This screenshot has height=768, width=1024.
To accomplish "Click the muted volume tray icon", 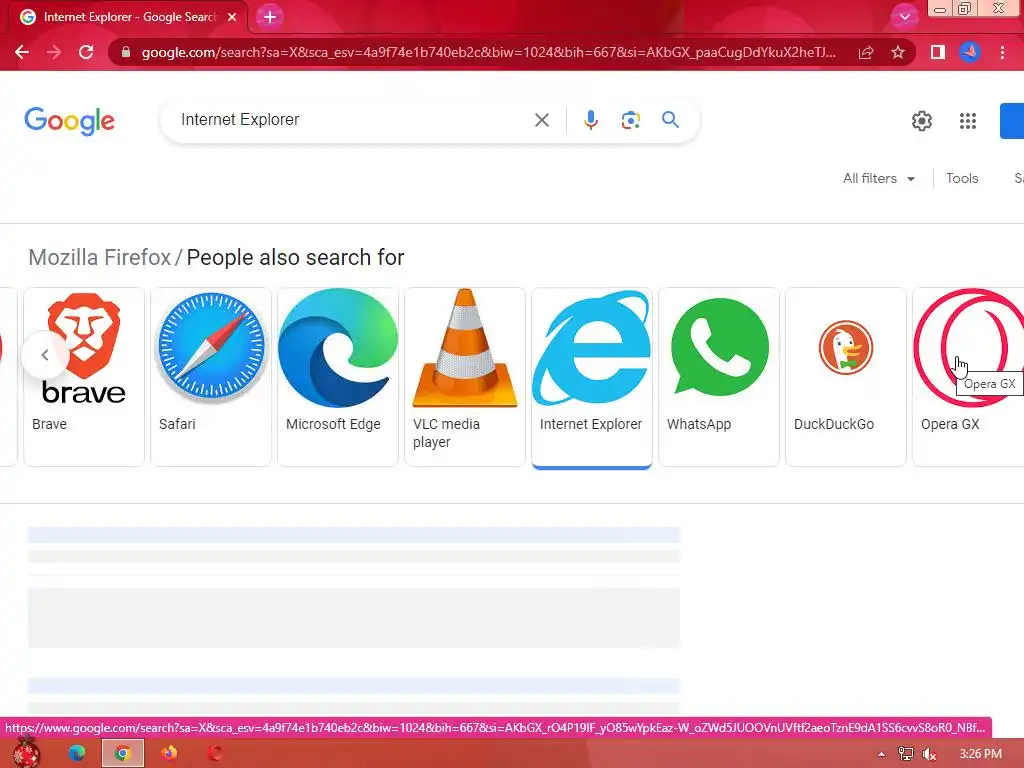I will point(929,754).
